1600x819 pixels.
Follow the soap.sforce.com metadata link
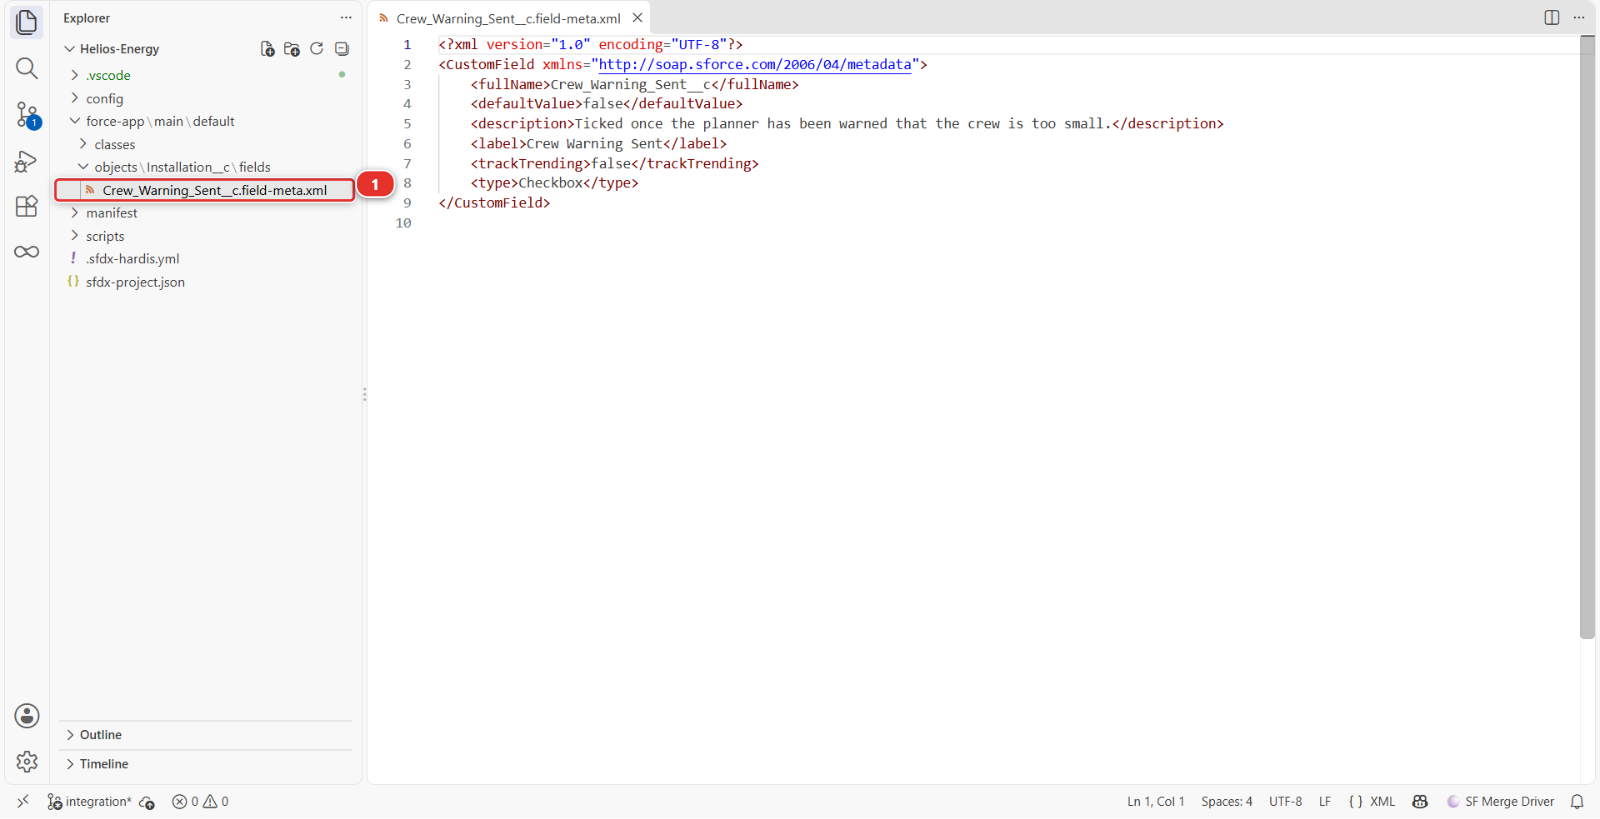(755, 65)
